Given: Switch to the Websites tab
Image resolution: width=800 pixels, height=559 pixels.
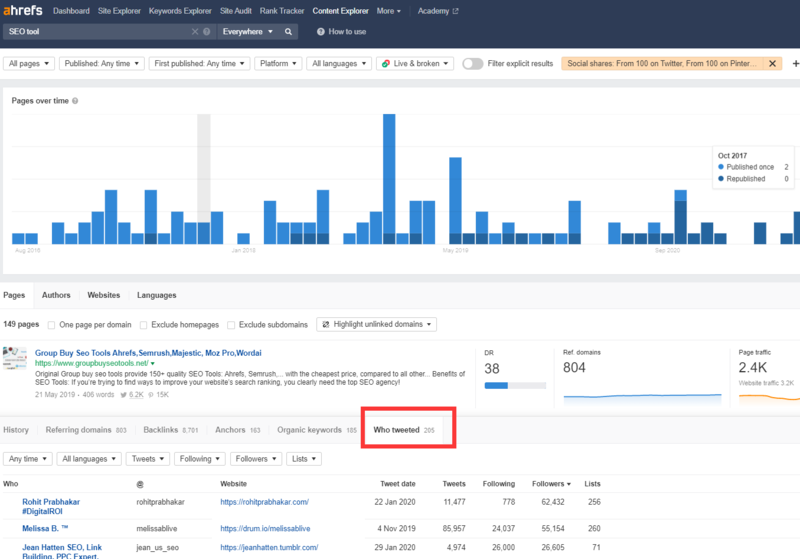Looking at the screenshot, I should coord(104,295).
